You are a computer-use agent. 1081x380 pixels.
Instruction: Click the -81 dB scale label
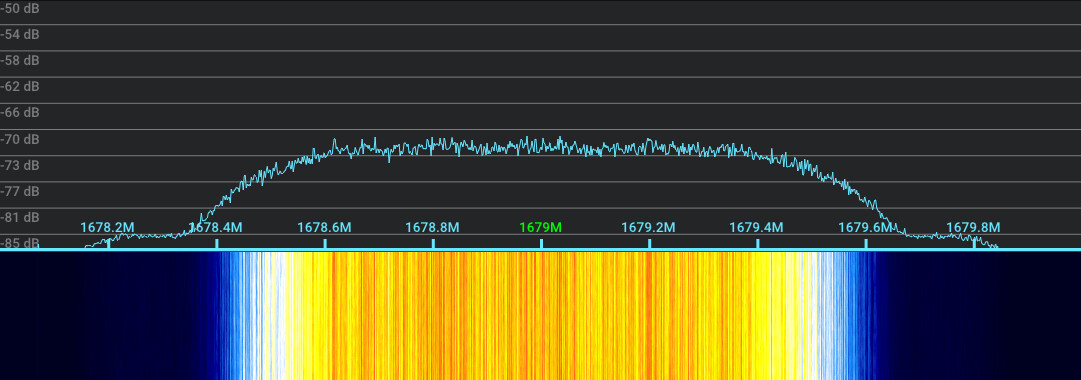[x=20, y=217]
